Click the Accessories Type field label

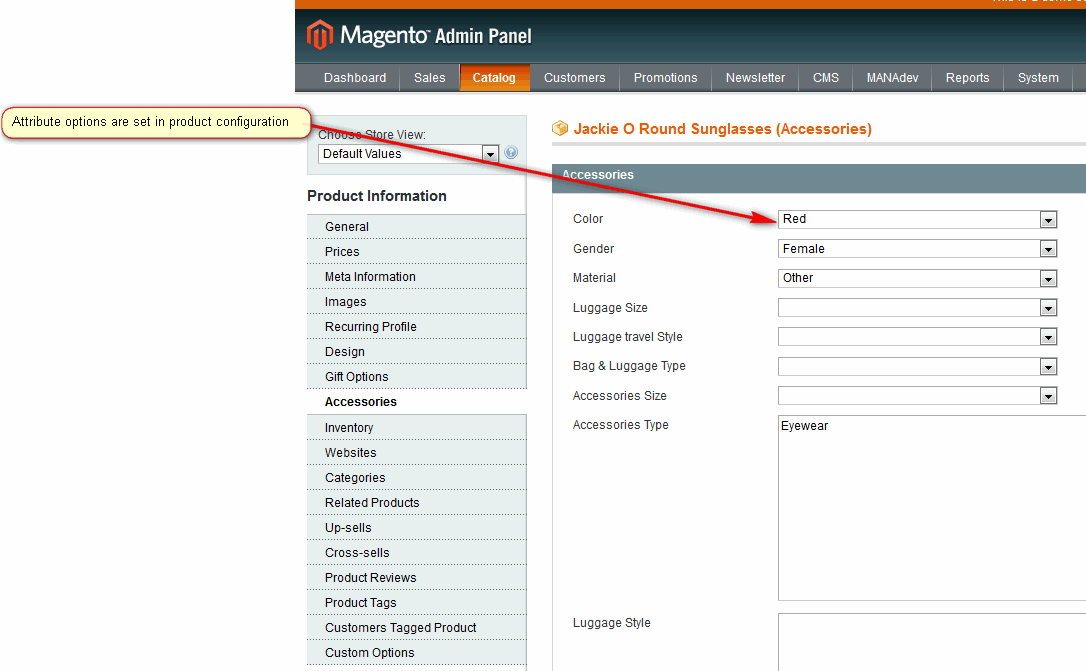pos(621,425)
